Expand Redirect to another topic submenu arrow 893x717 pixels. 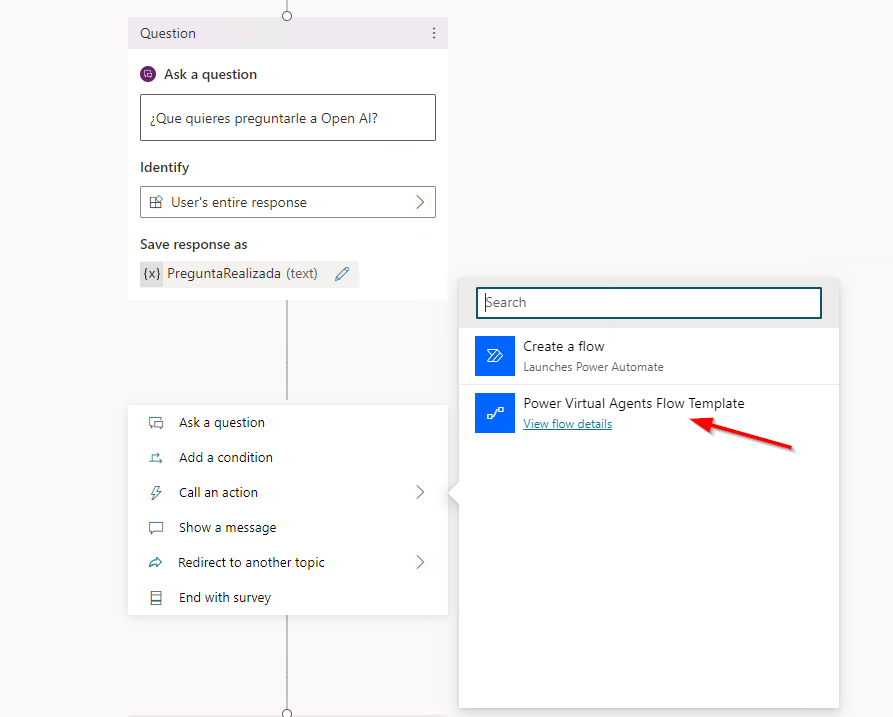[x=420, y=563]
